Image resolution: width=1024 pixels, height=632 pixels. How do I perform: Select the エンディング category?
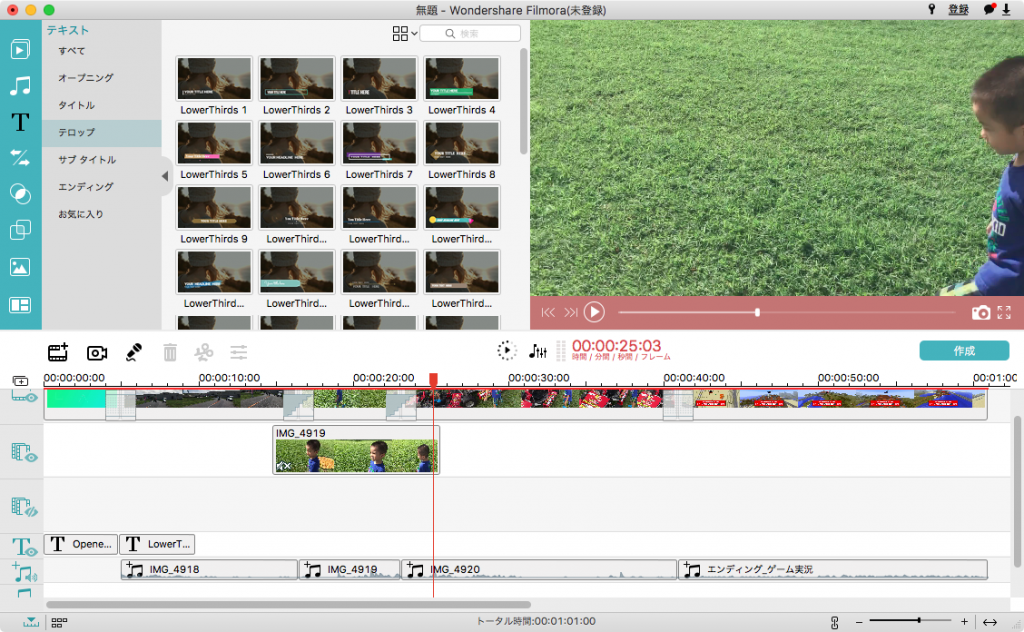coord(85,187)
